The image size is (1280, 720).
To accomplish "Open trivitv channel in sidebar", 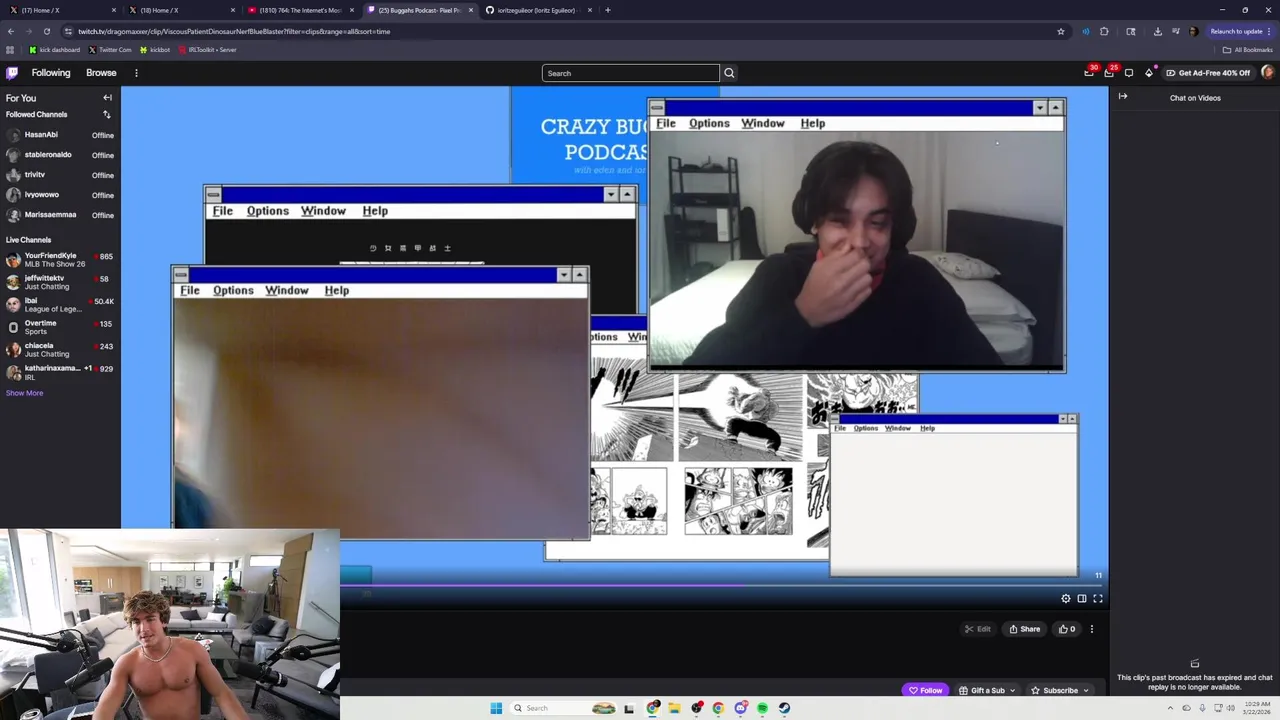I will pyautogui.click(x=60, y=175).
